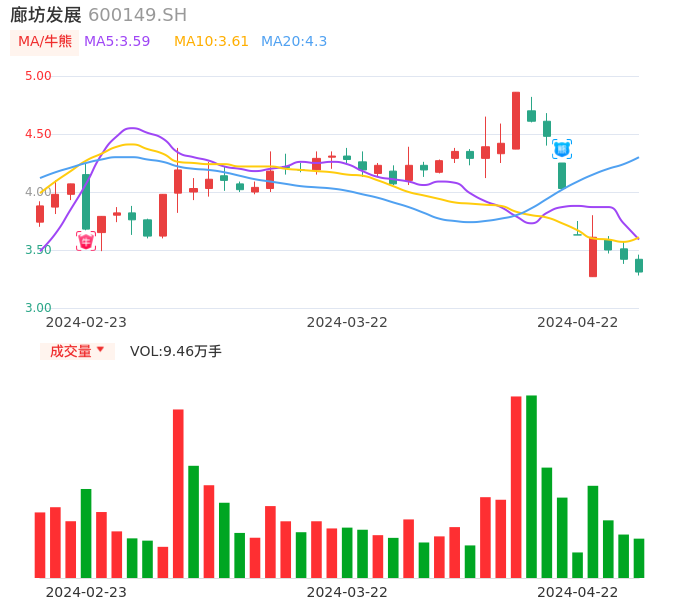
Task: Click the 廊坊发展 stock name
Action: 46,15
